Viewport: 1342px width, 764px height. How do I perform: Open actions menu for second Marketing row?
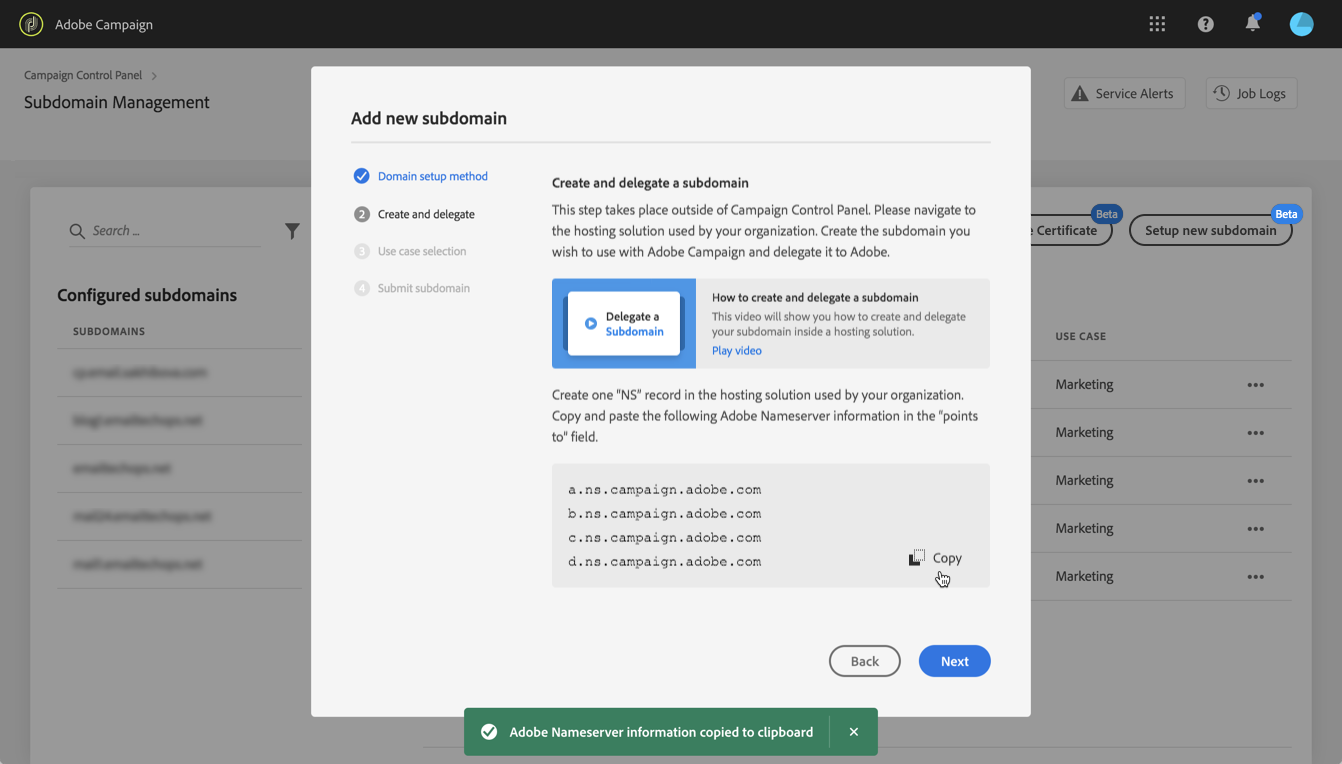point(1255,433)
